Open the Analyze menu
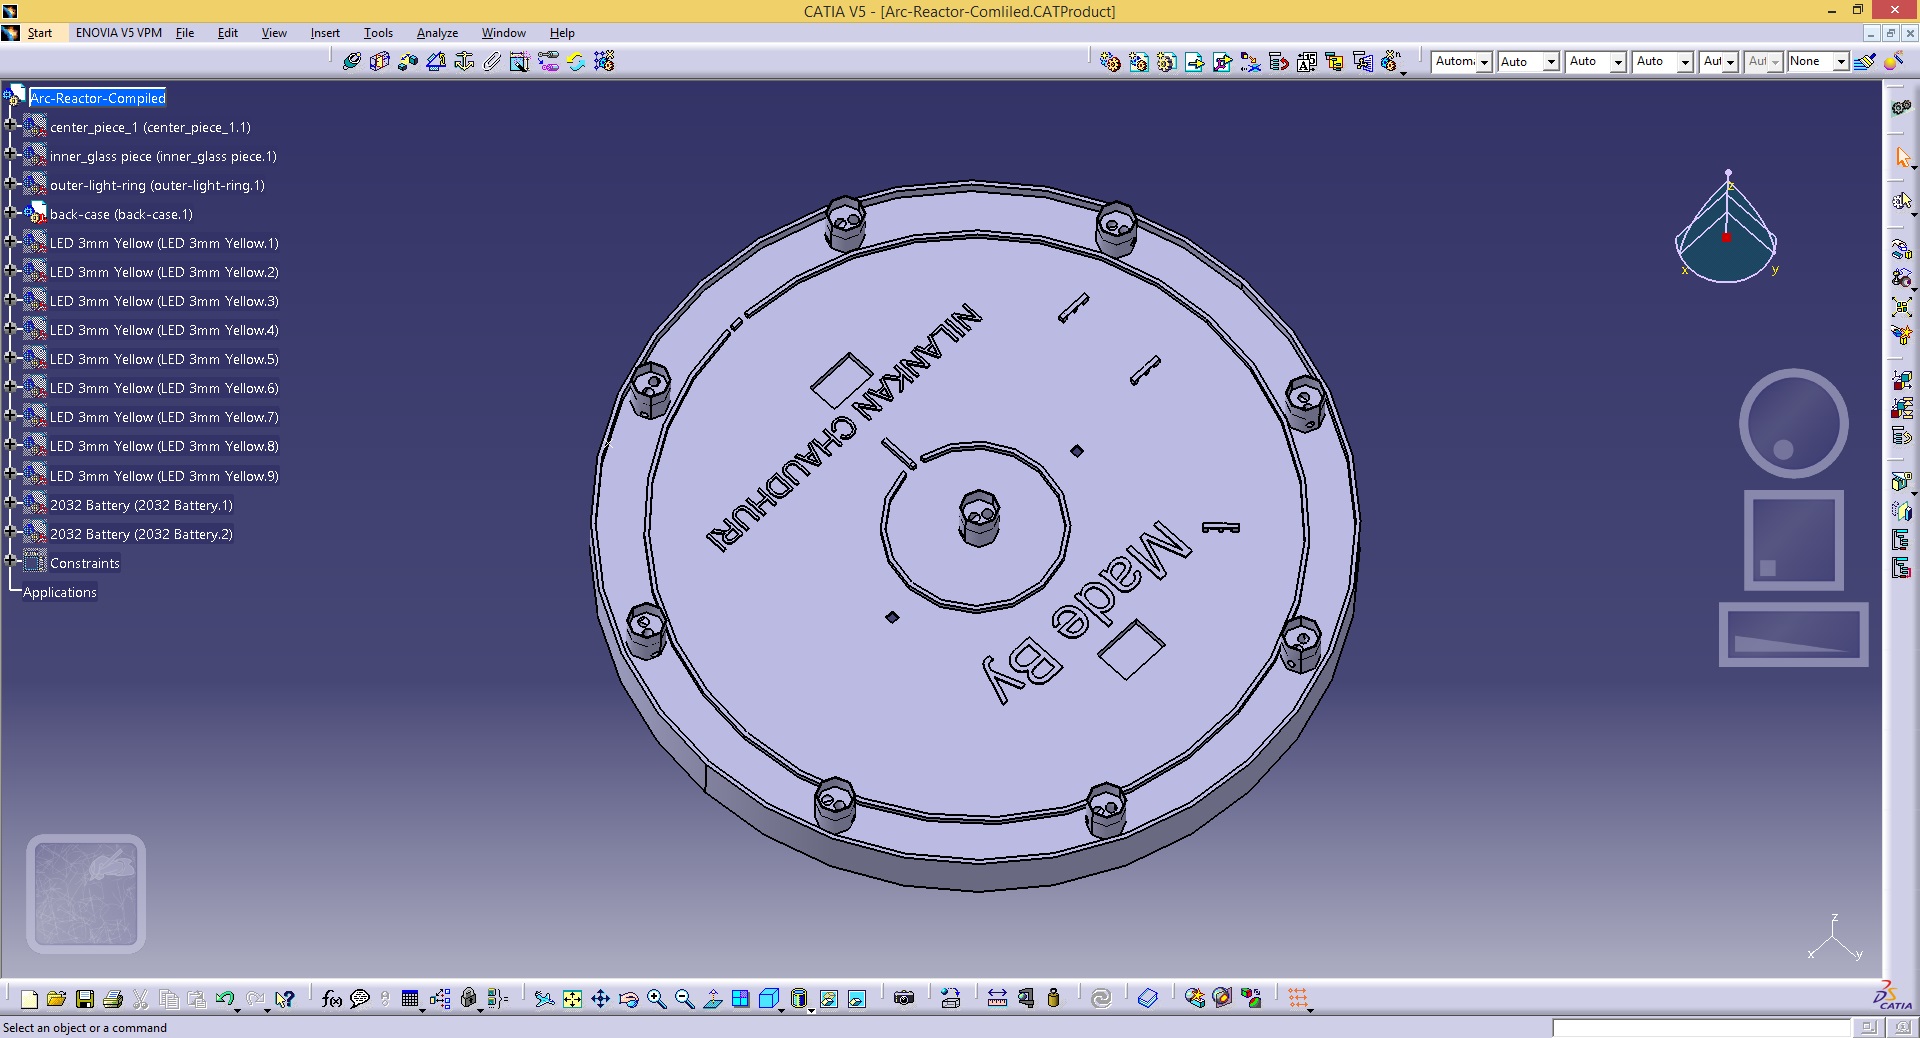Screen dimensions: 1920x1038 437,33
